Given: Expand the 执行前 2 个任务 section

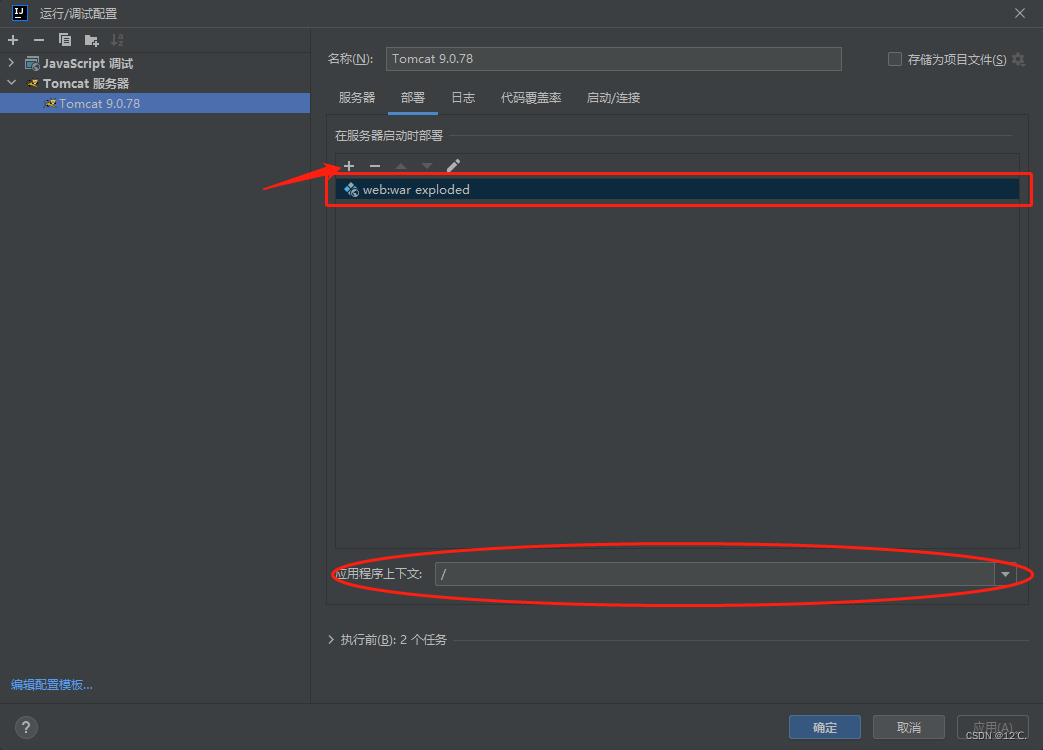Looking at the screenshot, I should coord(331,640).
